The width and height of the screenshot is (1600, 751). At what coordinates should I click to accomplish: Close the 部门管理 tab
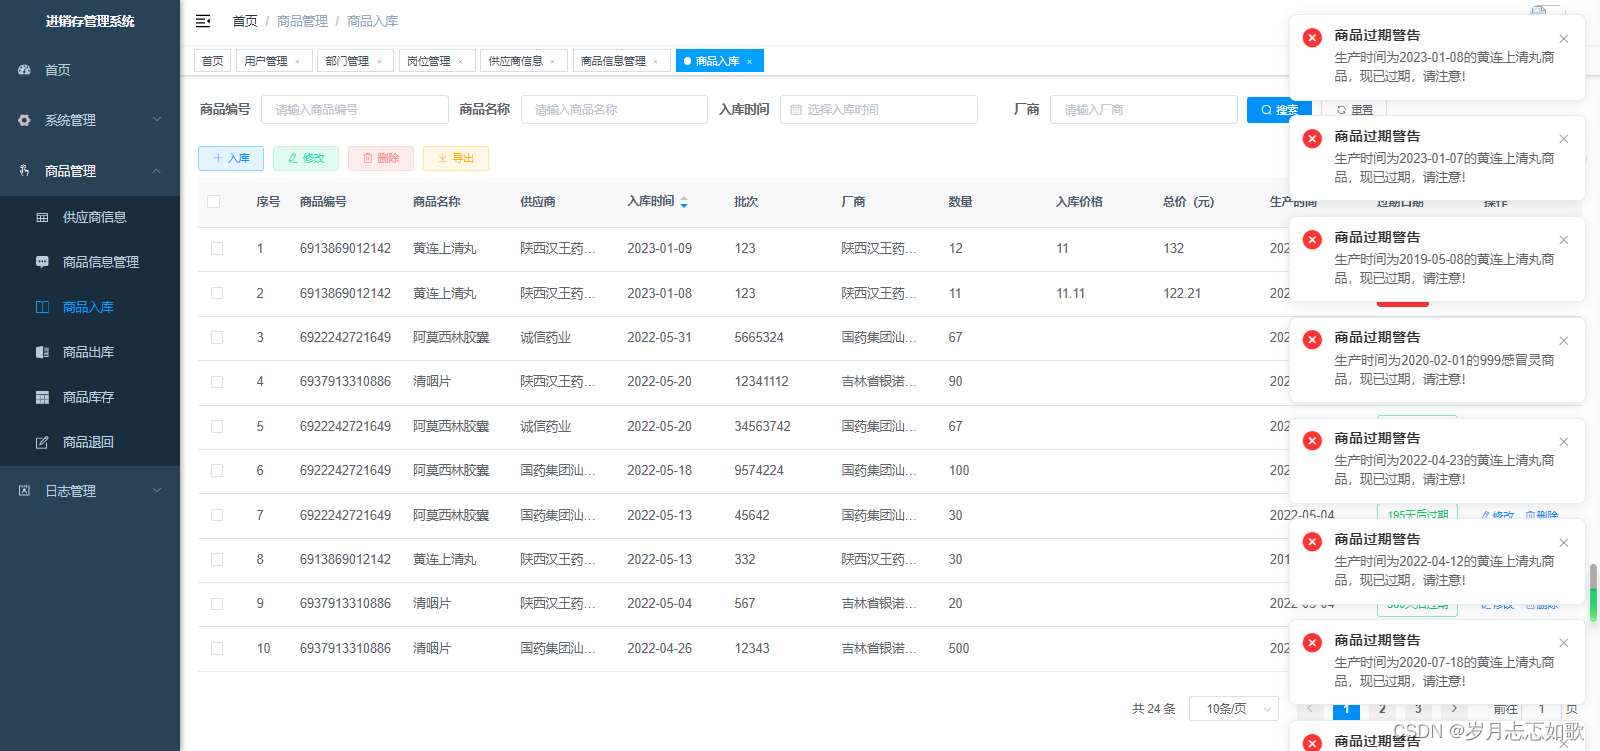pyautogui.click(x=379, y=62)
